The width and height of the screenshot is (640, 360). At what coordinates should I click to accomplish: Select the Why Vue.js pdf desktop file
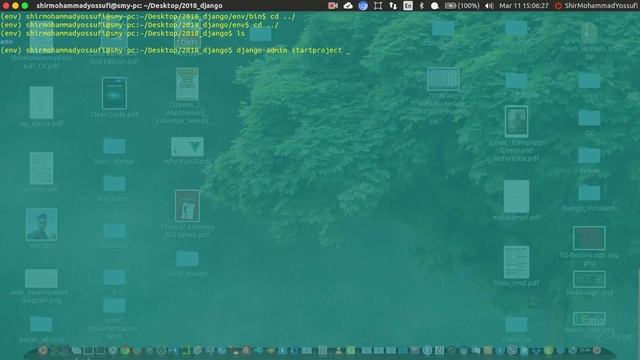coord(187,151)
